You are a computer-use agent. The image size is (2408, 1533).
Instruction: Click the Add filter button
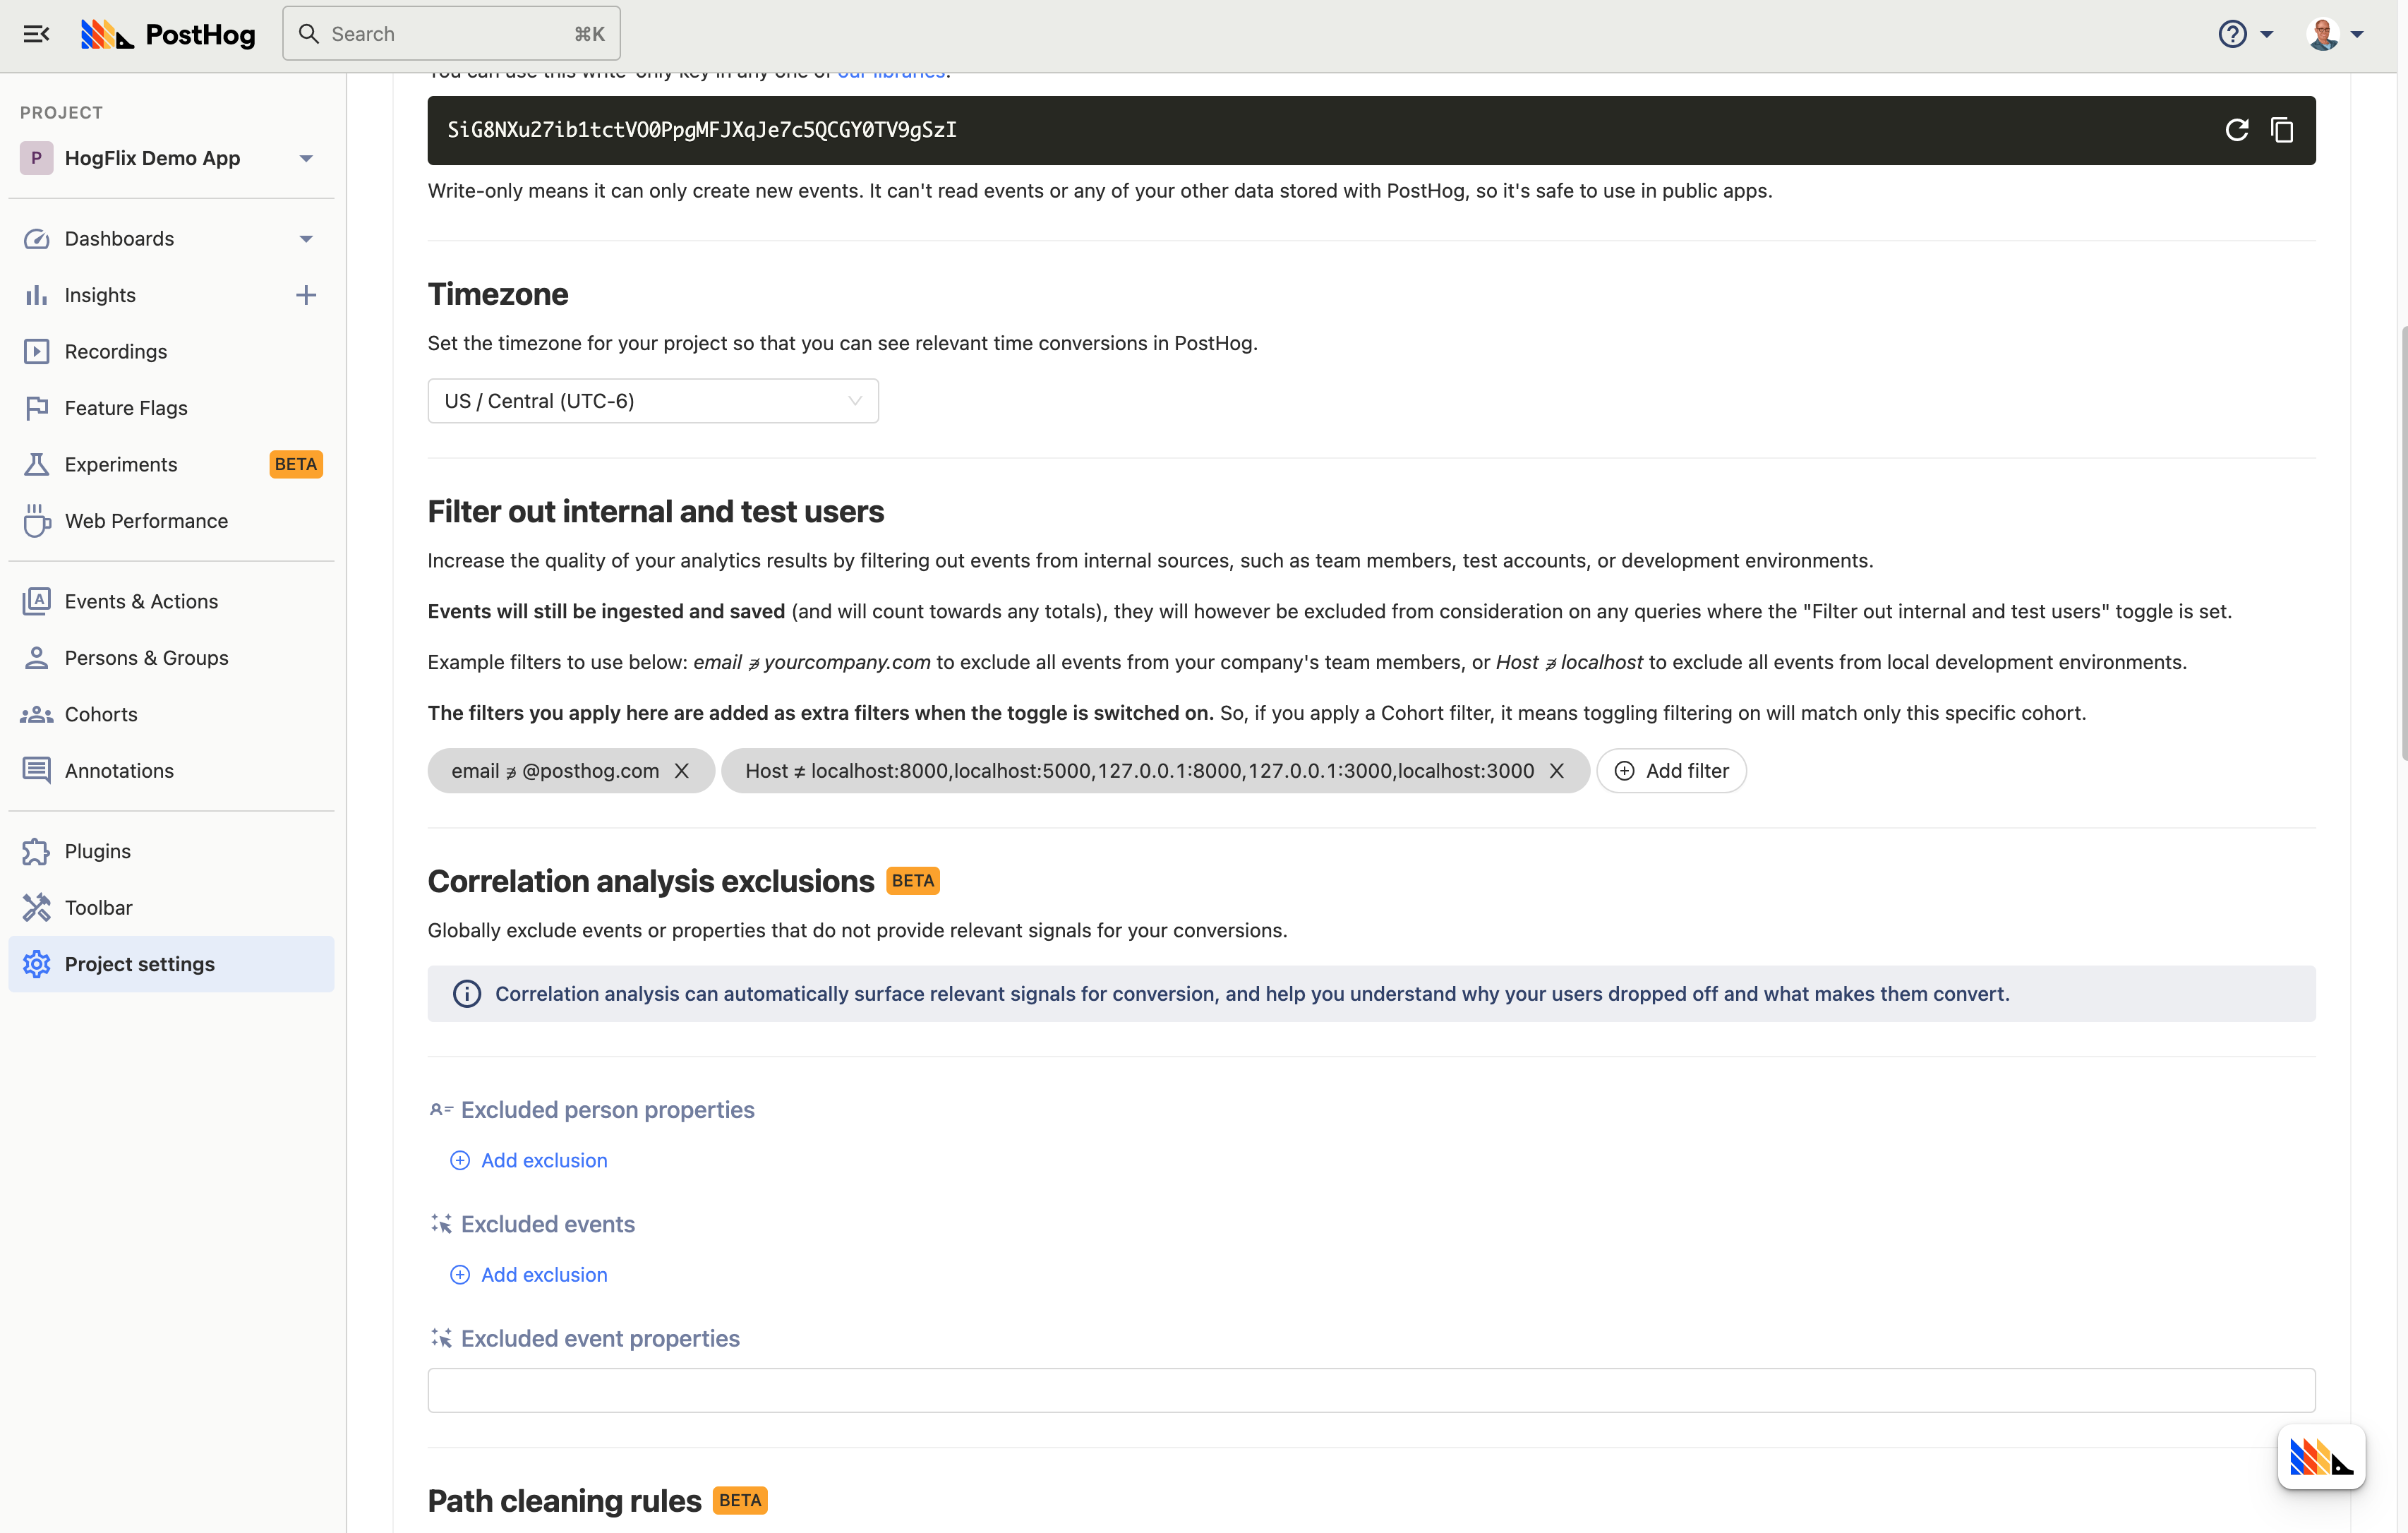click(x=1671, y=770)
